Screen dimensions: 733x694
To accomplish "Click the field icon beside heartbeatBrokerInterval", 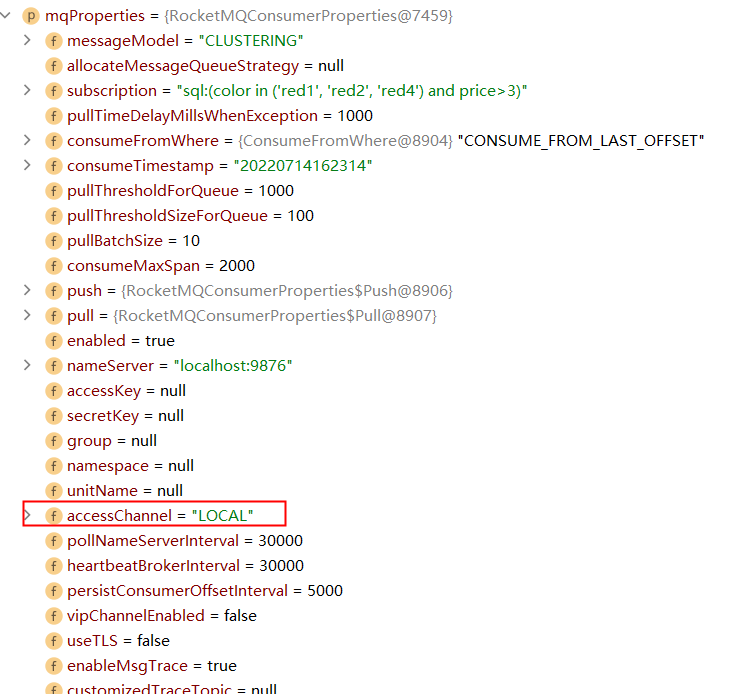I will (x=54, y=566).
